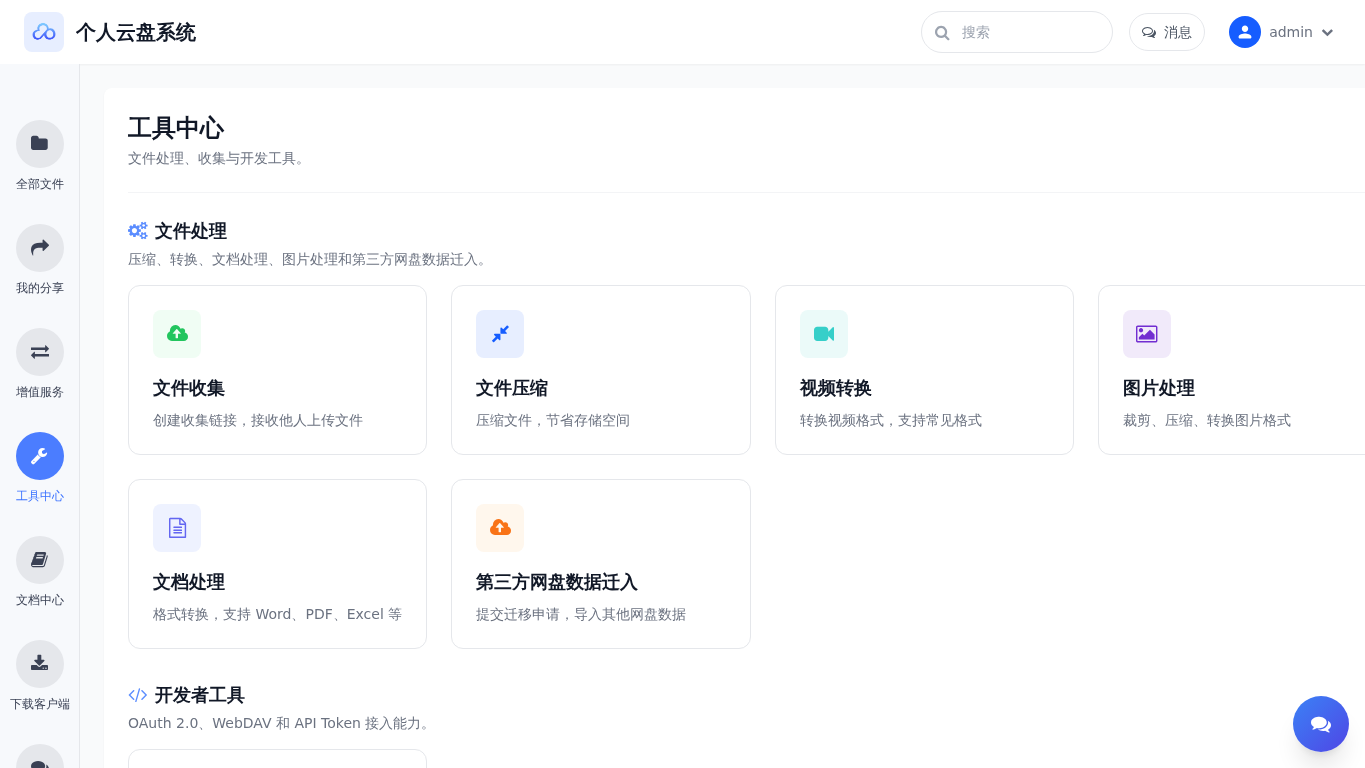Click the 文件处理、收集与开发工具。 subtitle text
The width and height of the screenshot is (1365, 768).
[218, 158]
